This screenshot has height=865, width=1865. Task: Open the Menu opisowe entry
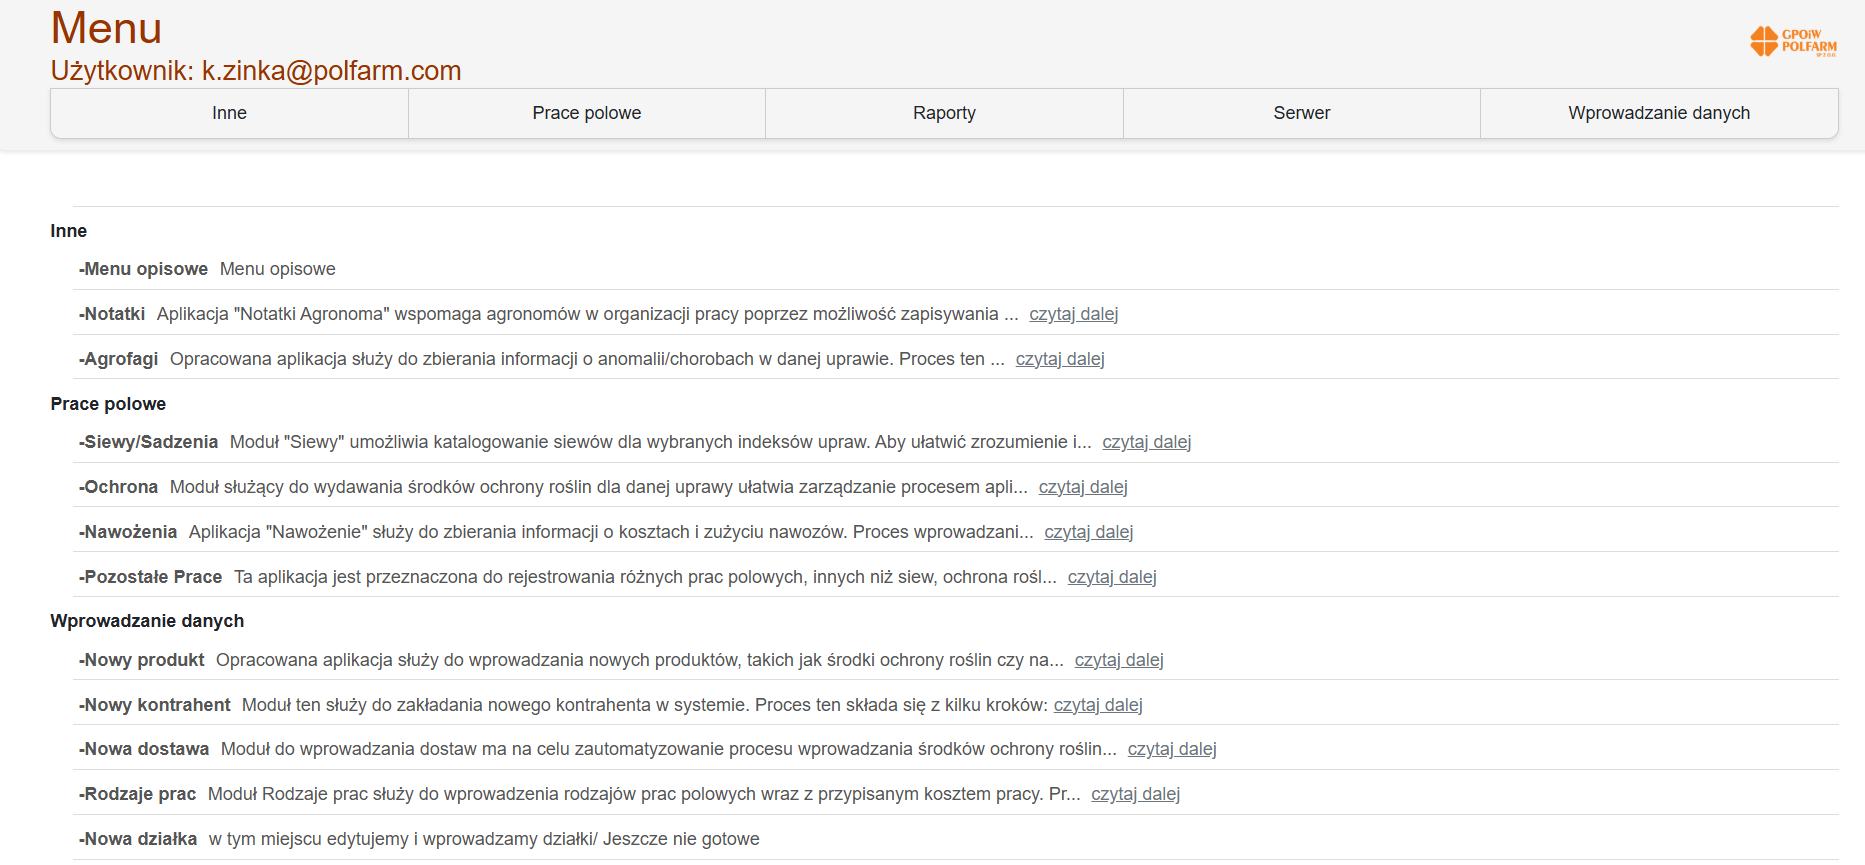145,269
